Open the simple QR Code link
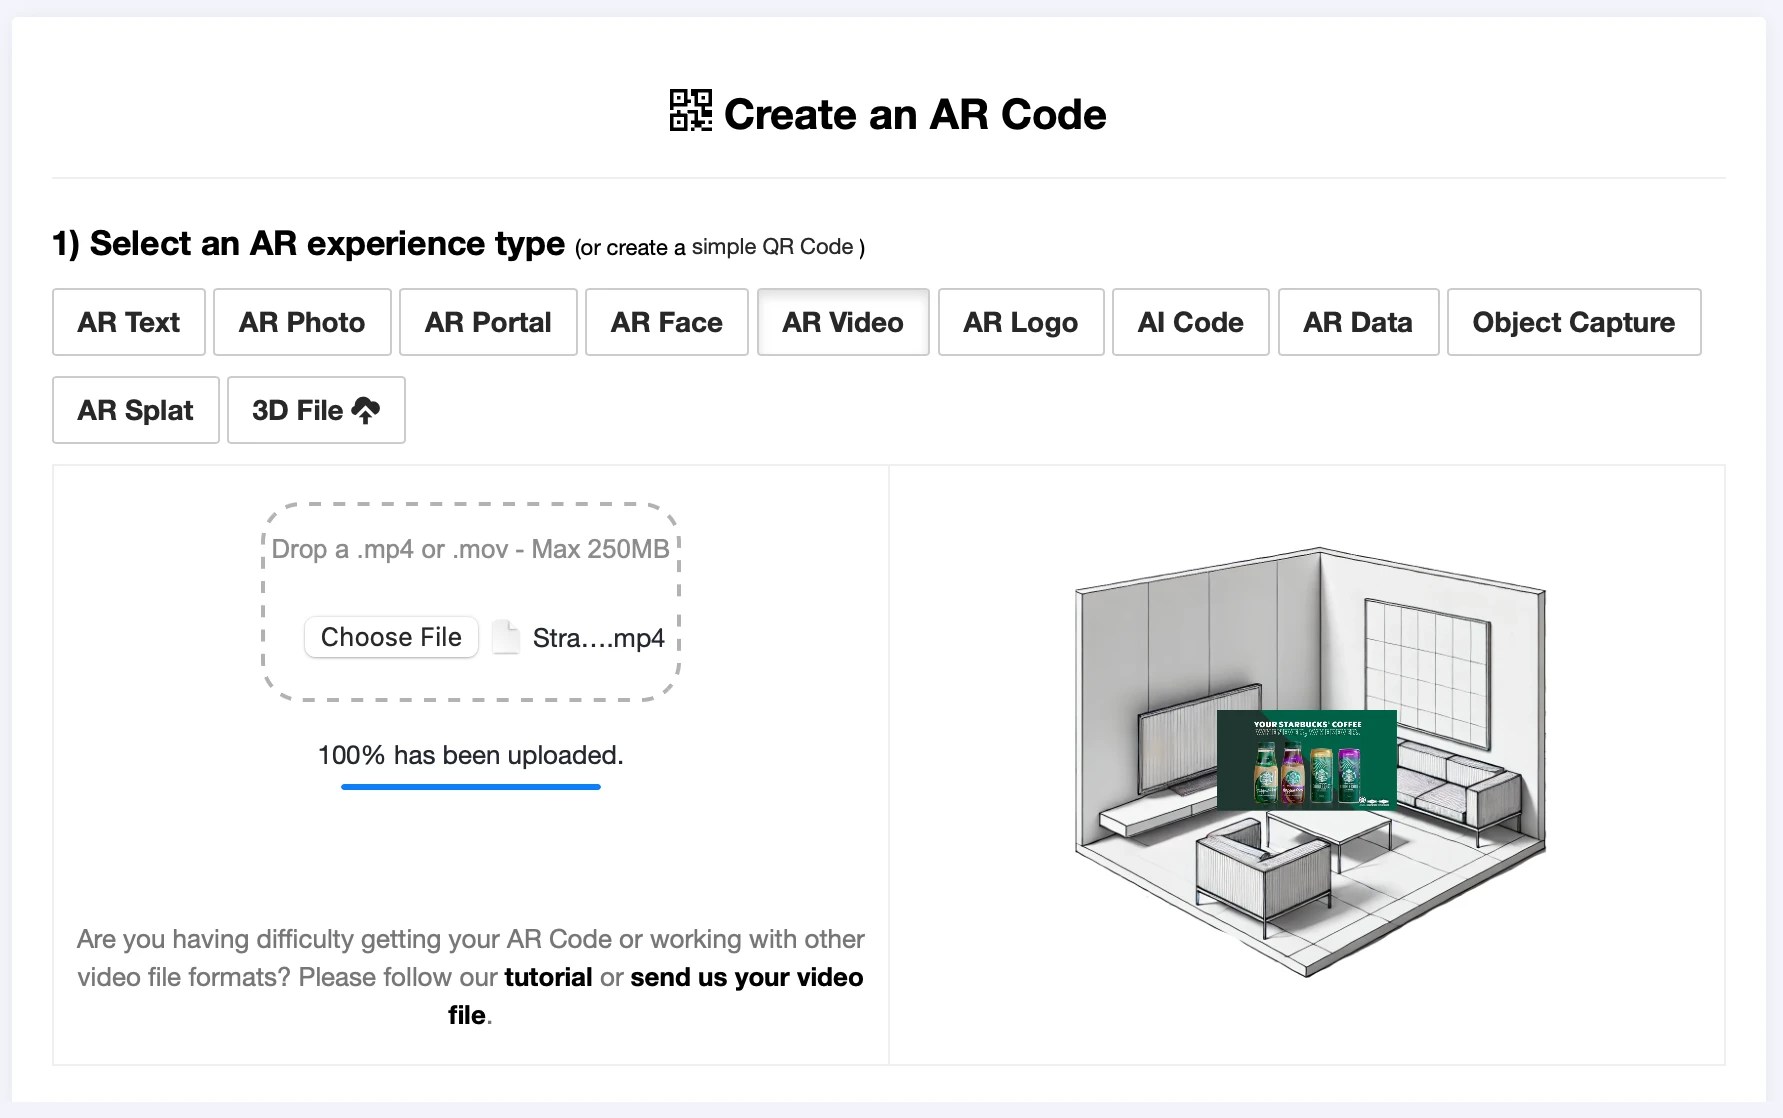Image resolution: width=1783 pixels, height=1118 pixels. (x=771, y=247)
